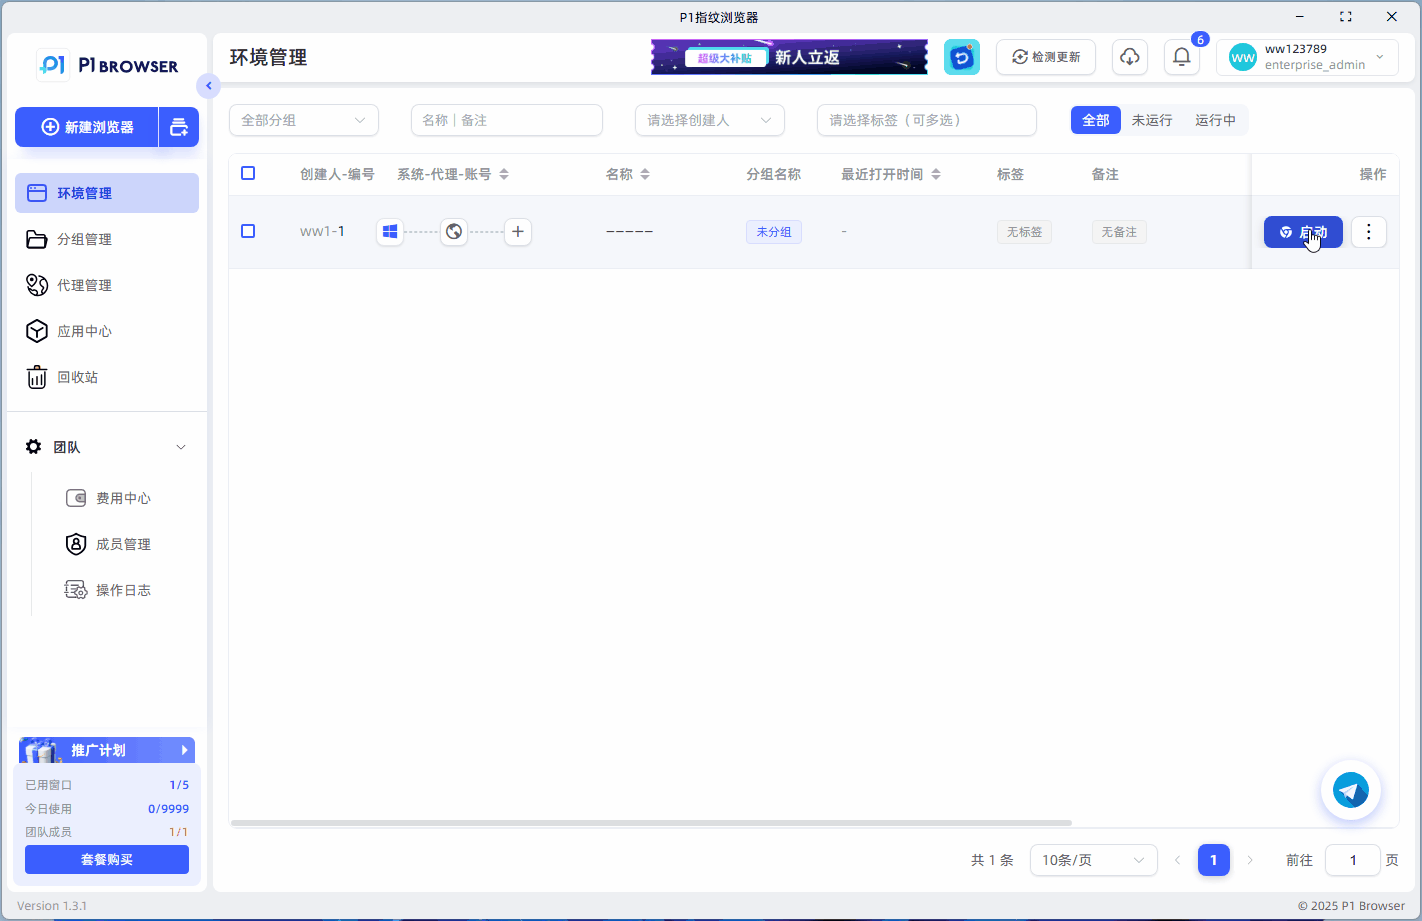This screenshot has height=921, width=1422.
Task: Open the notification bell with 6 alerts
Action: [x=1181, y=57]
